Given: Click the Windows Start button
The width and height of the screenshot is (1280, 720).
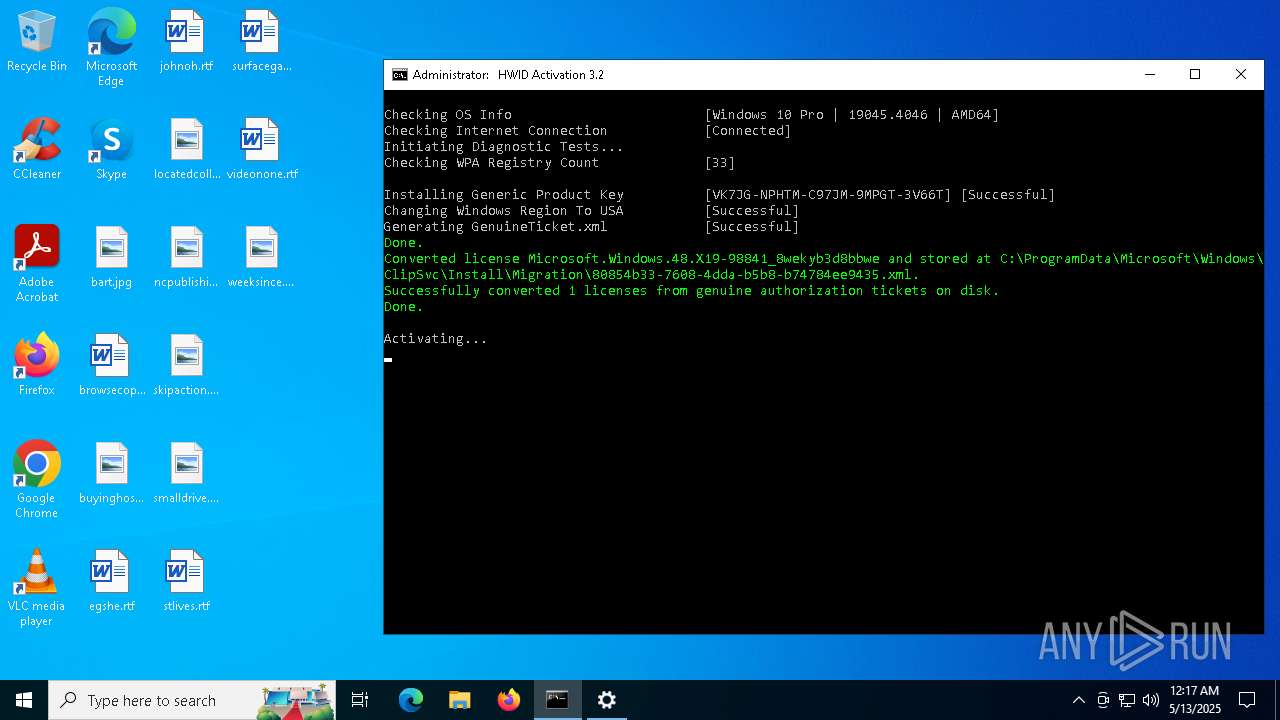Looking at the screenshot, I should (24, 700).
